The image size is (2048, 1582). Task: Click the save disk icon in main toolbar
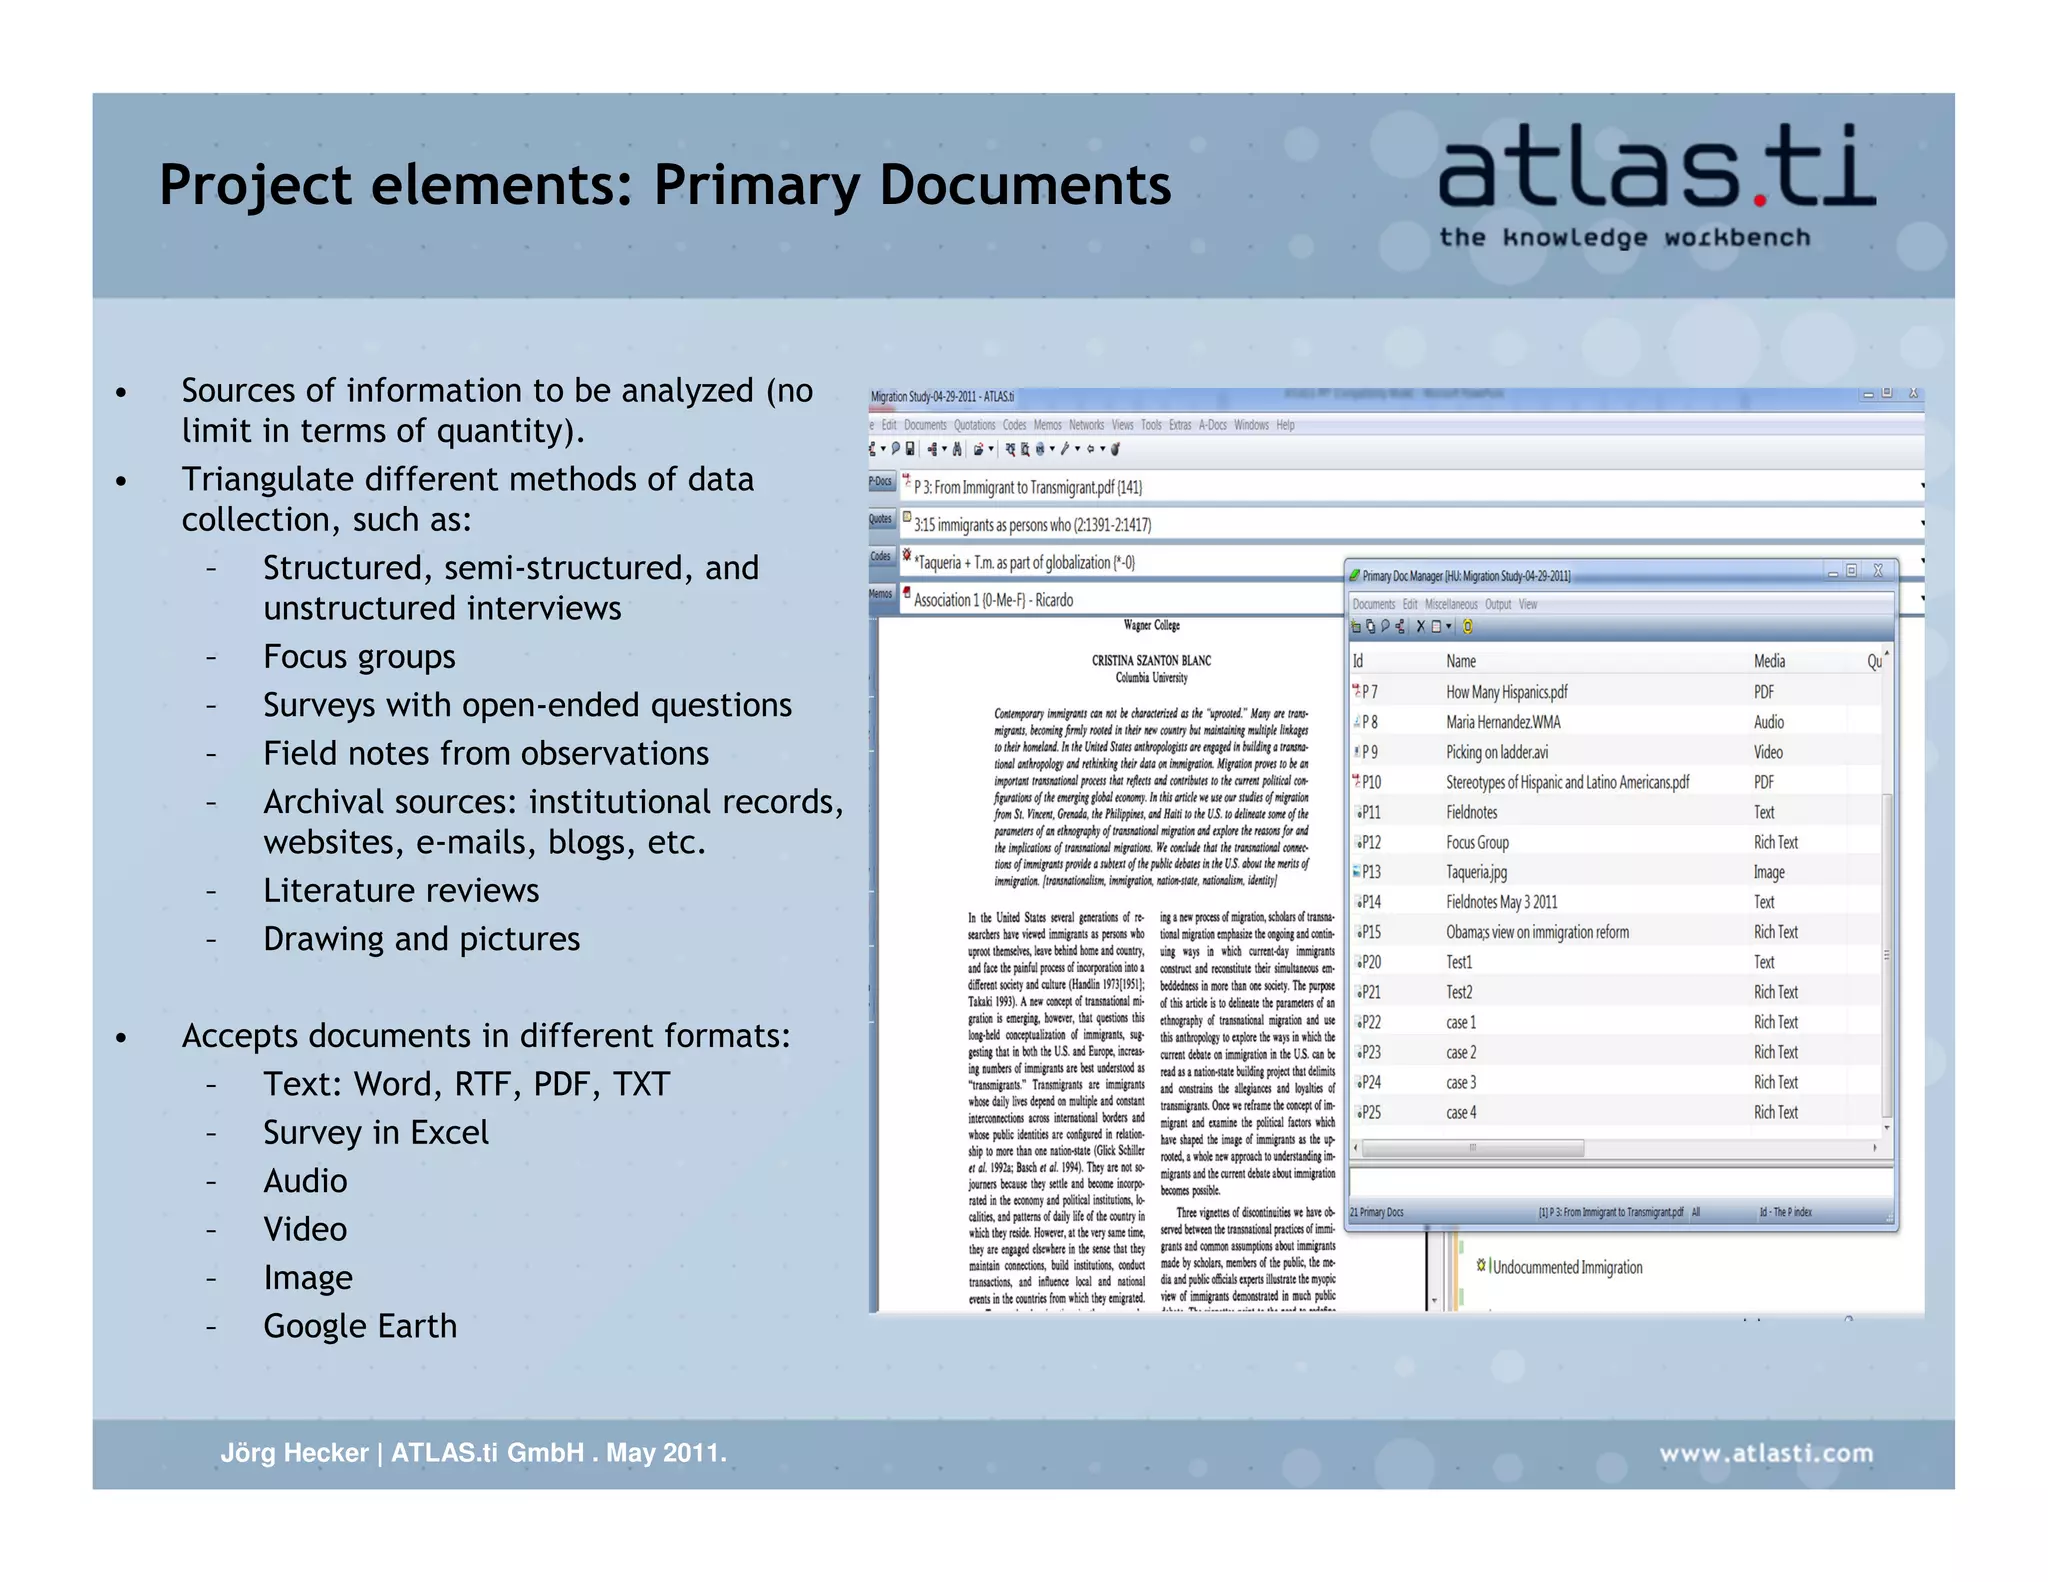coord(910,449)
